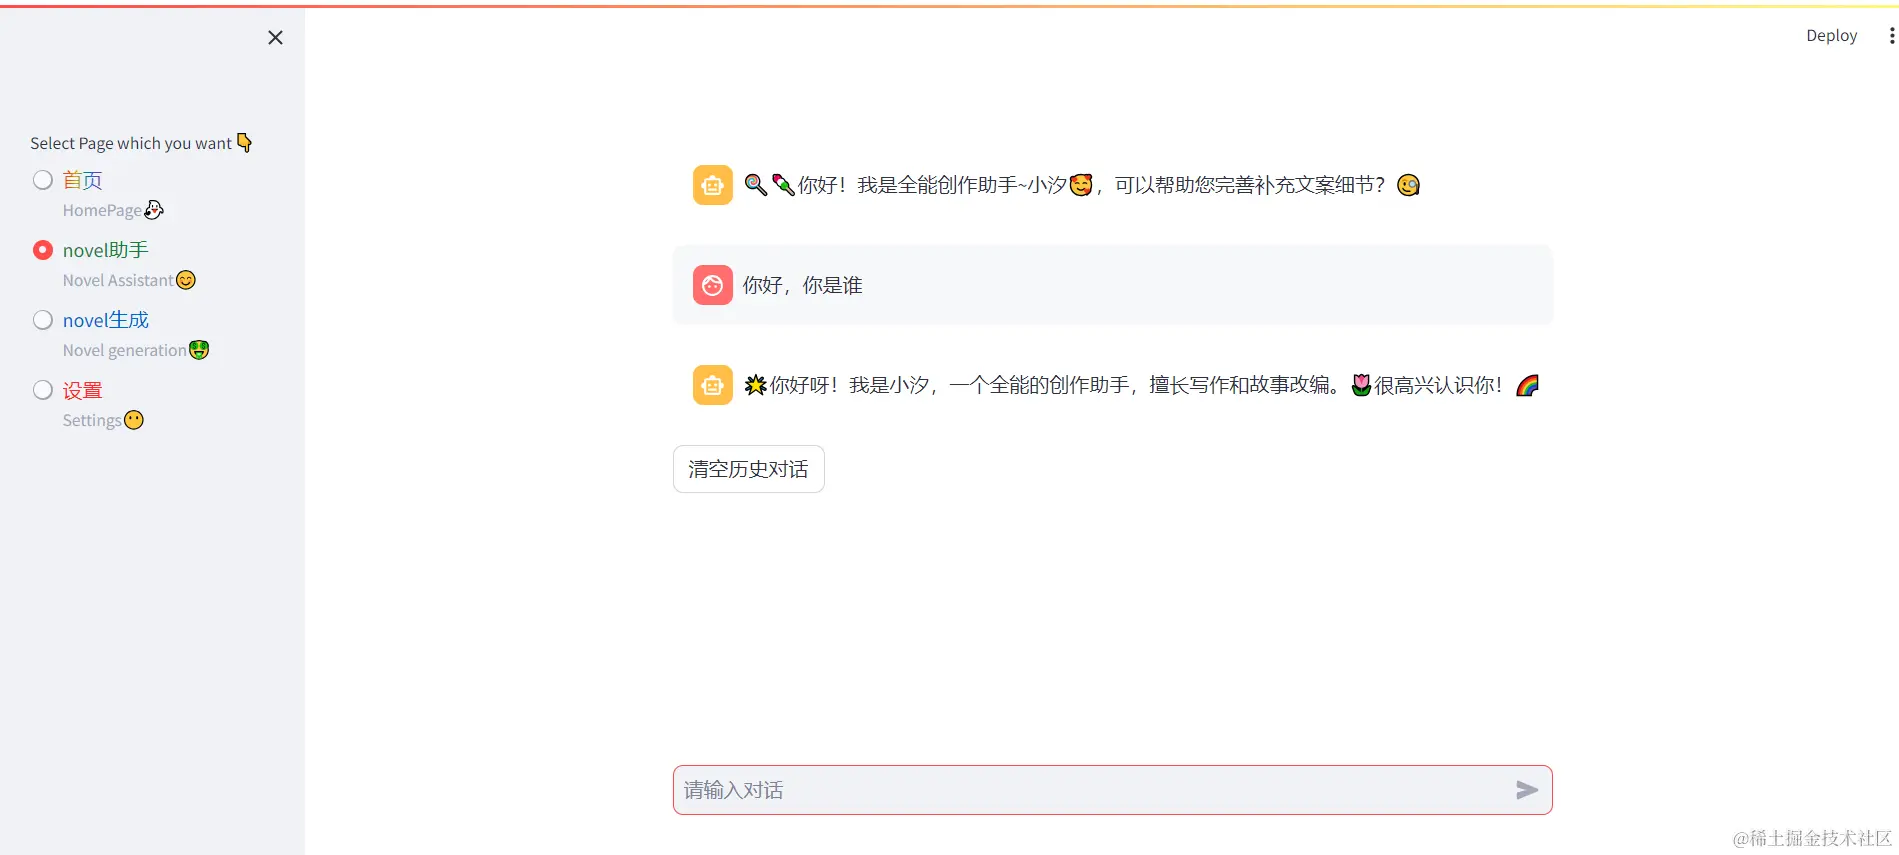Screen dimensions: 1899x855
Task: Click the robot avatar of the 我是小汐 reply
Action: coord(713,385)
